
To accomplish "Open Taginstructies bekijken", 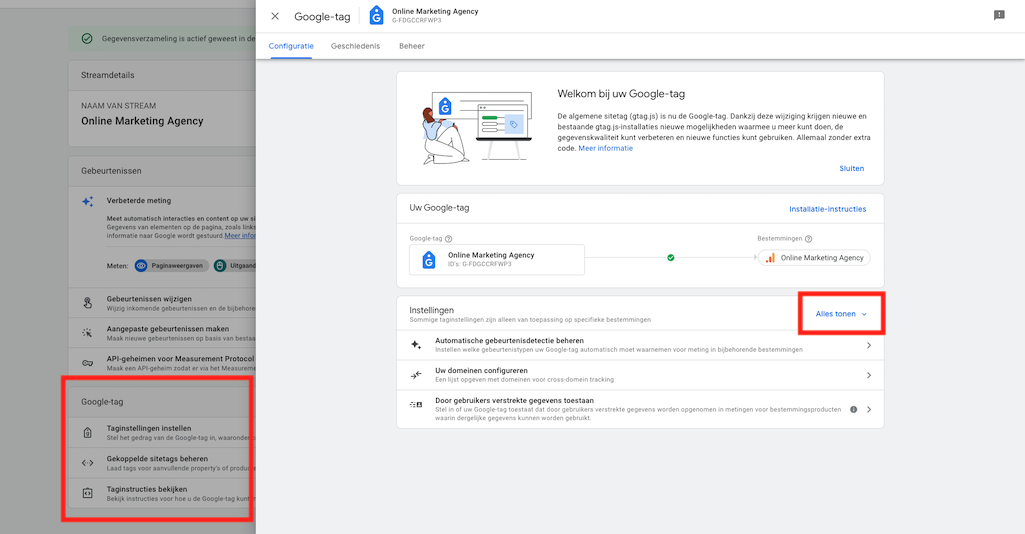I will click(x=162, y=493).
